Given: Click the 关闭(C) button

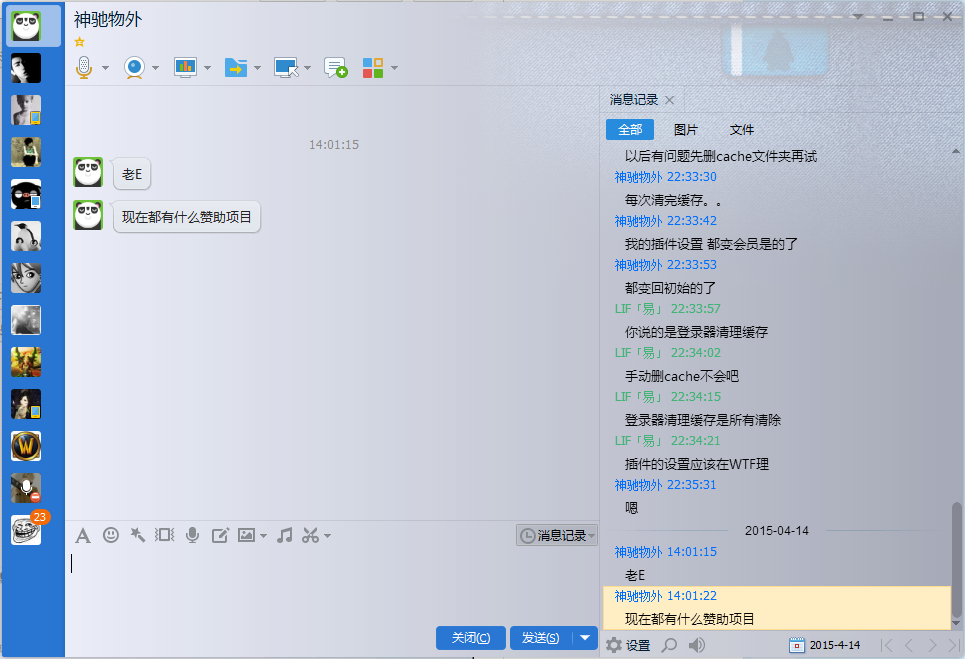Looking at the screenshot, I should click(471, 638).
